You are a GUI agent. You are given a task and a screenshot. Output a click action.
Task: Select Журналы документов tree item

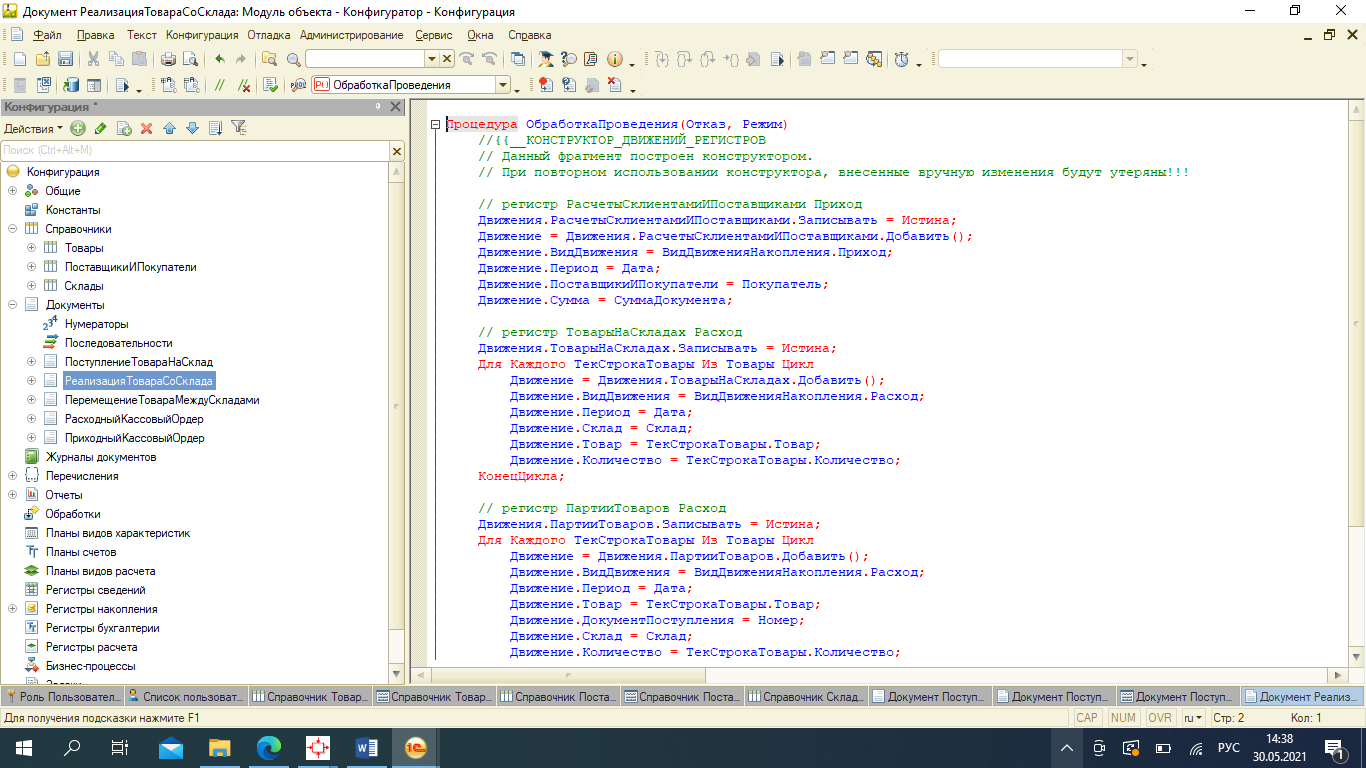[100, 457]
